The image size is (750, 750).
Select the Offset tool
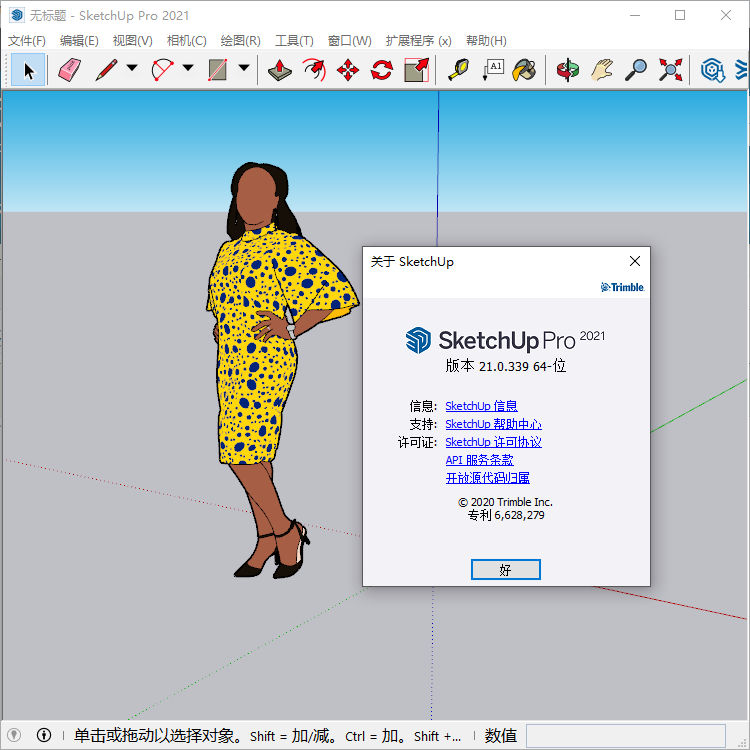click(314, 70)
